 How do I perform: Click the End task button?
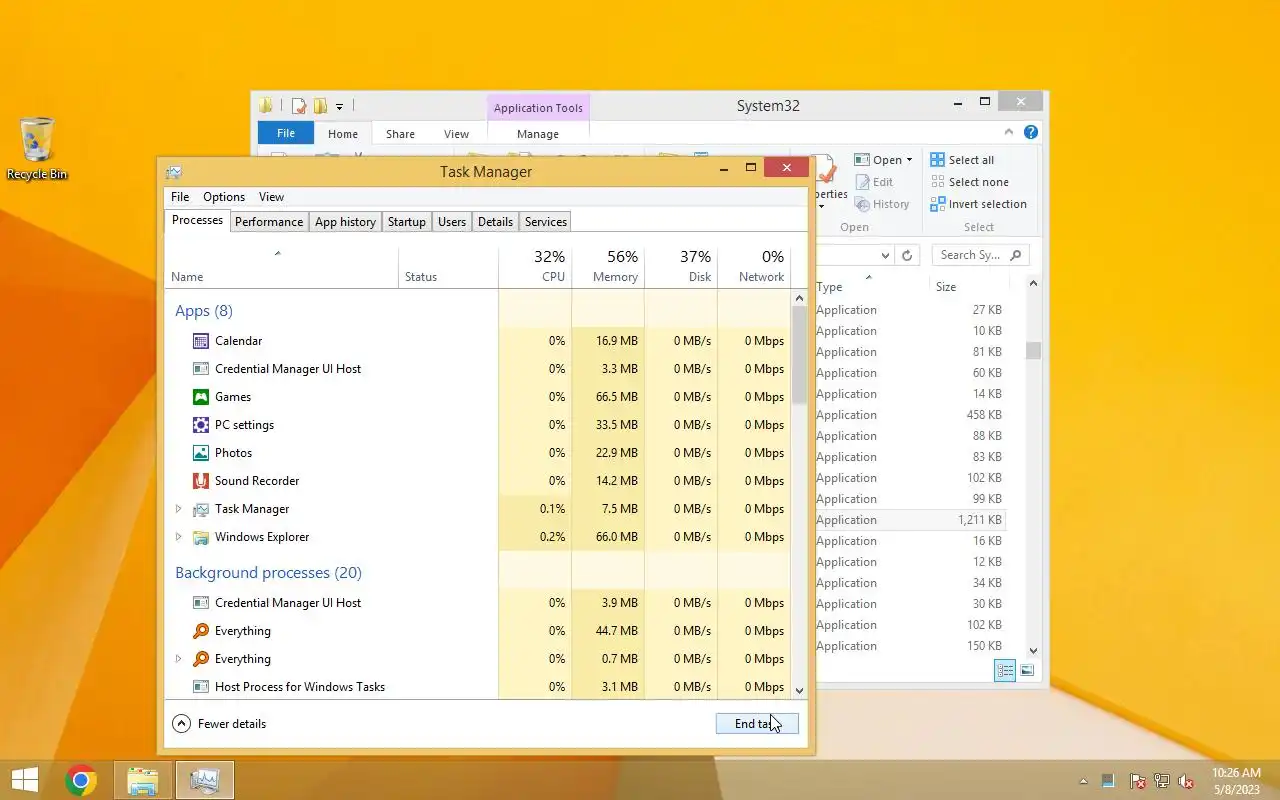click(x=757, y=723)
